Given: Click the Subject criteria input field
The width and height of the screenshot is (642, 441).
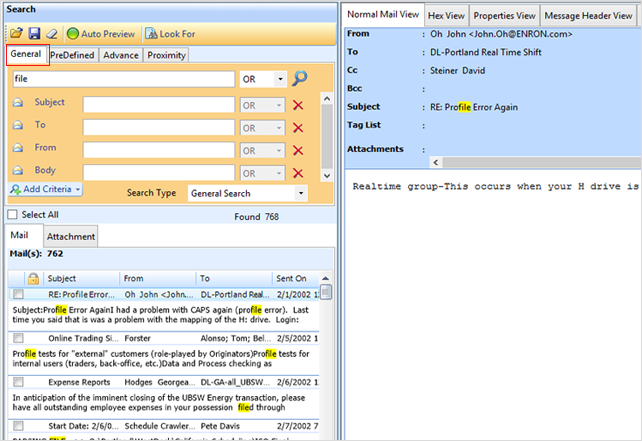Looking at the screenshot, I should (x=159, y=105).
